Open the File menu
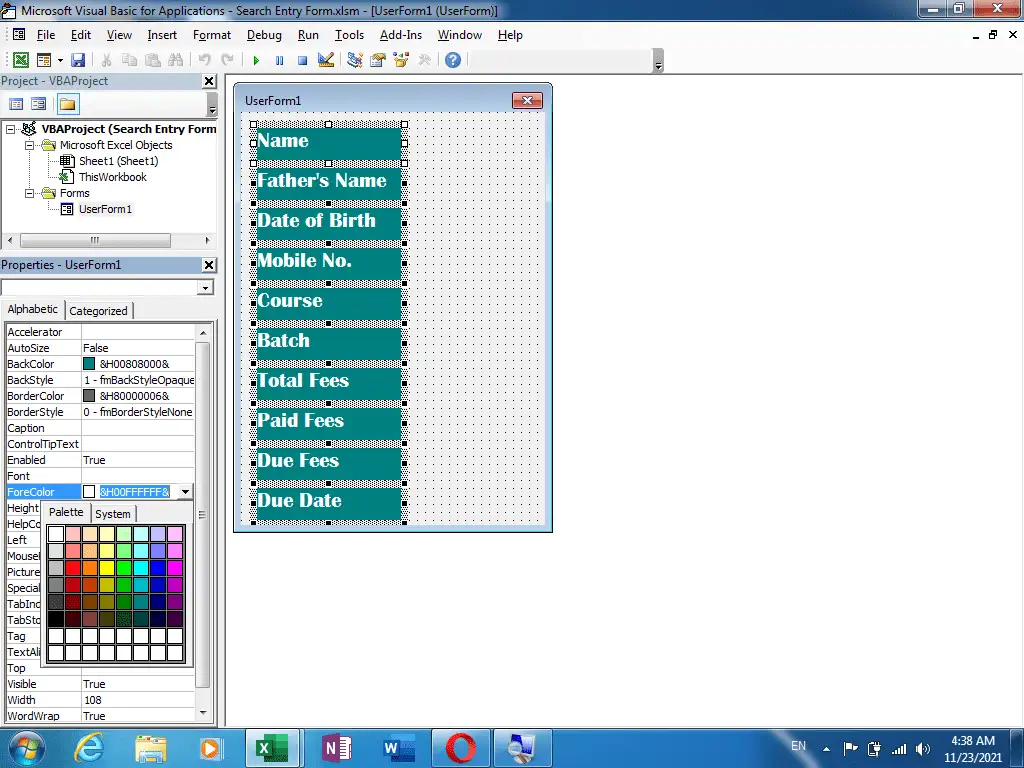Viewport: 1024px width, 768px height. point(46,35)
